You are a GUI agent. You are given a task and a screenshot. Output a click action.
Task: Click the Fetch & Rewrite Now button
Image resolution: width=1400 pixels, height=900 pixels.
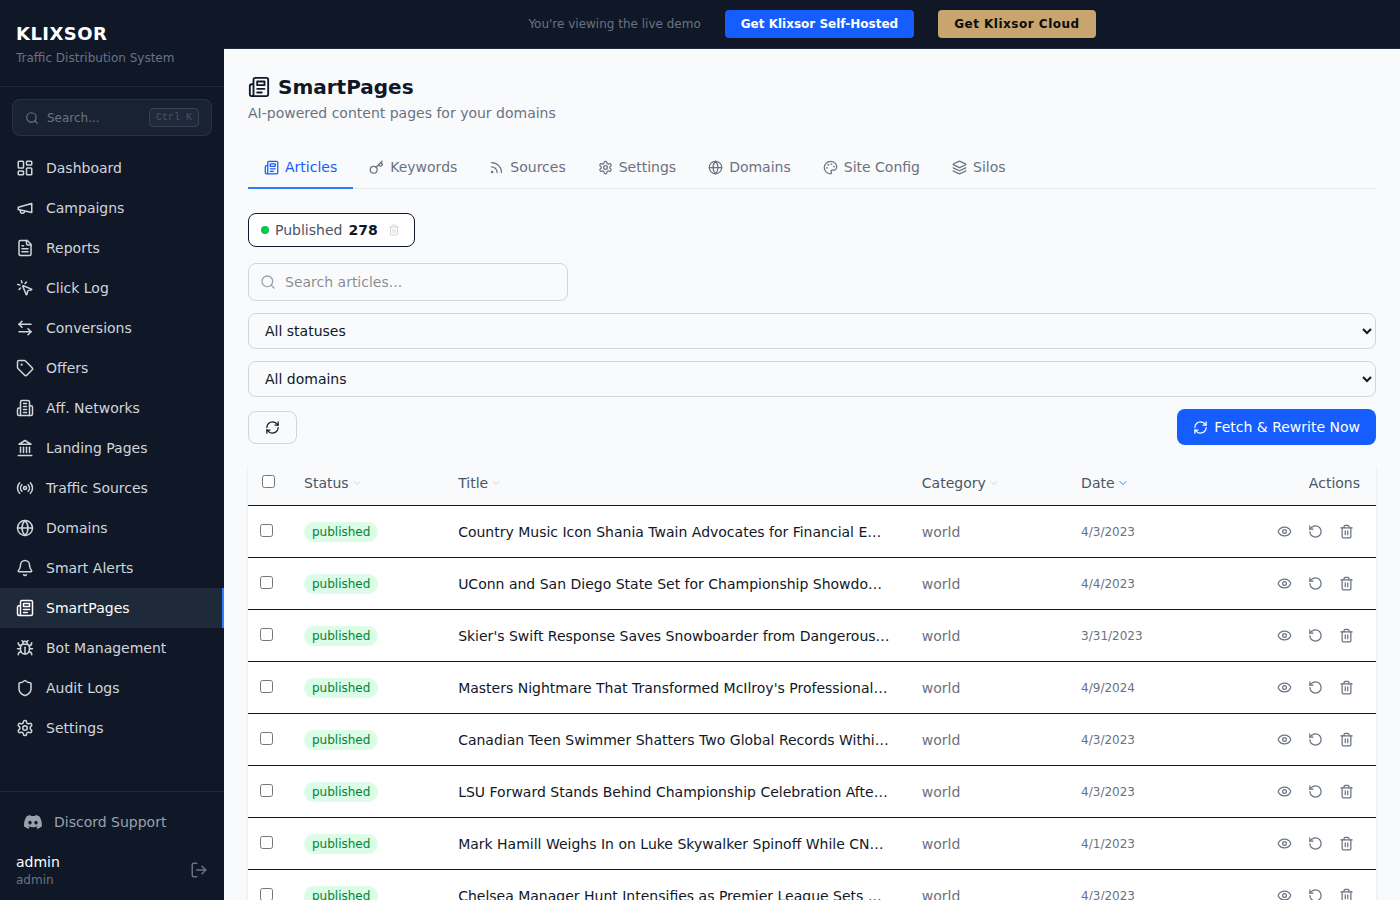1276,427
